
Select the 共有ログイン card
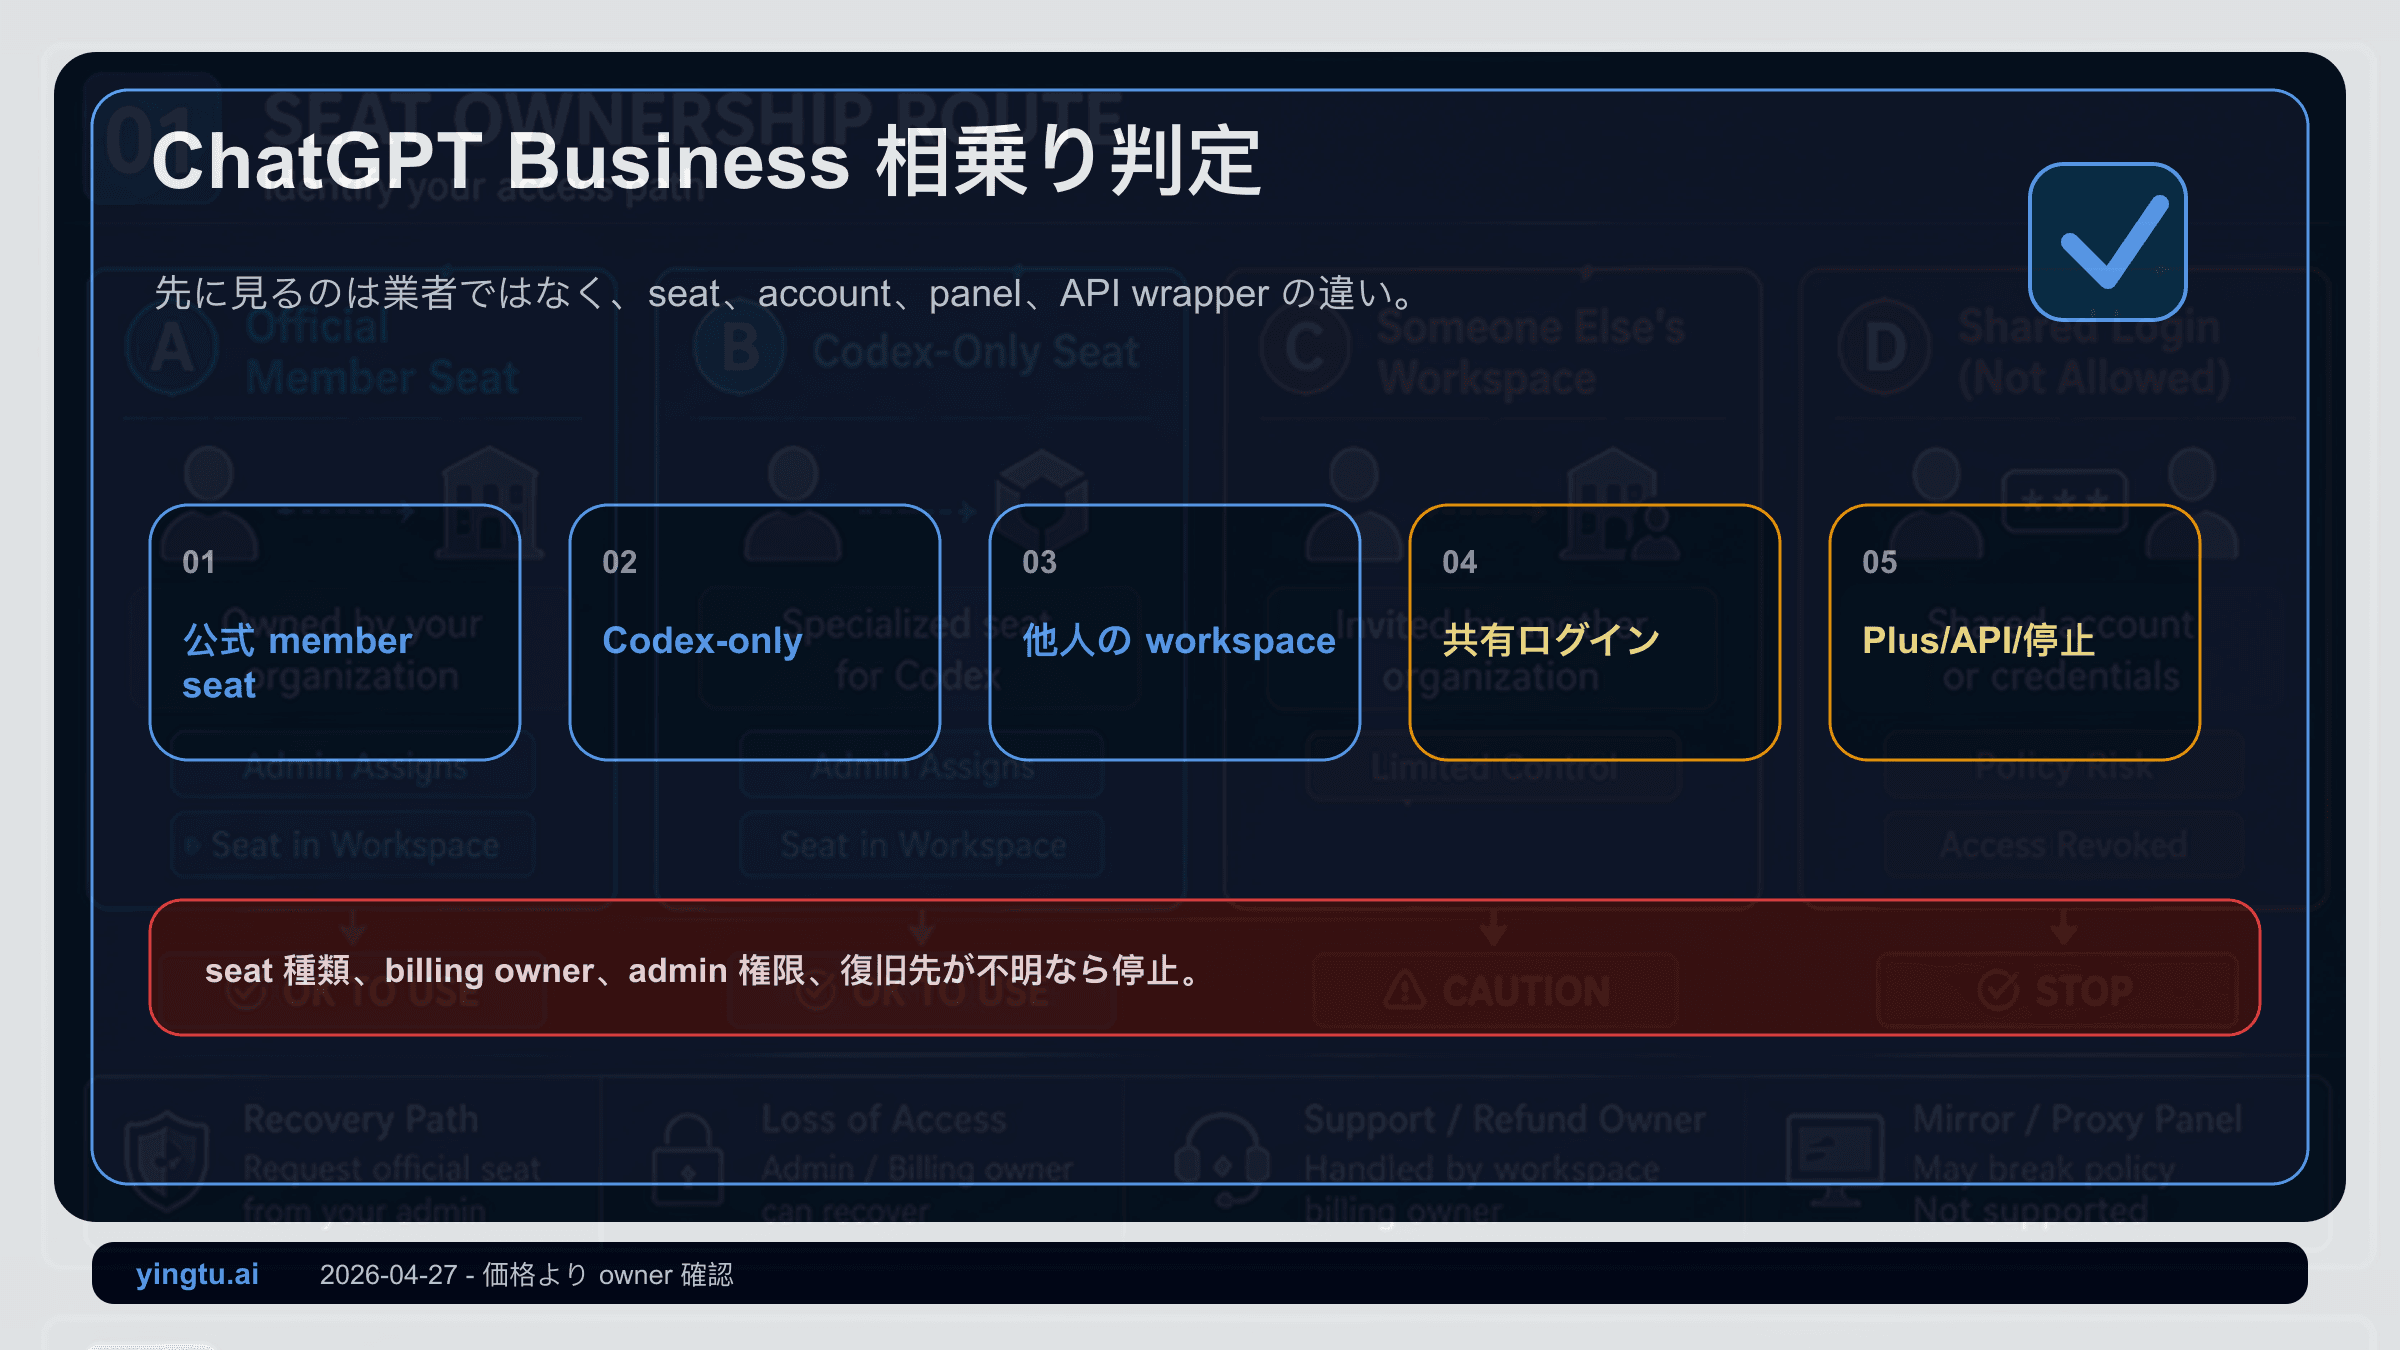click(x=1594, y=632)
